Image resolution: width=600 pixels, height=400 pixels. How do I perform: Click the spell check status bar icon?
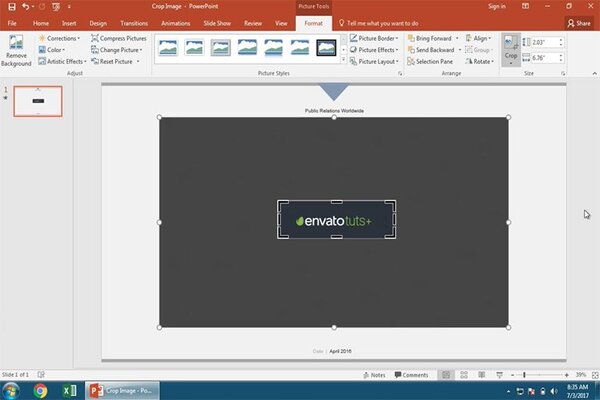(x=41, y=375)
